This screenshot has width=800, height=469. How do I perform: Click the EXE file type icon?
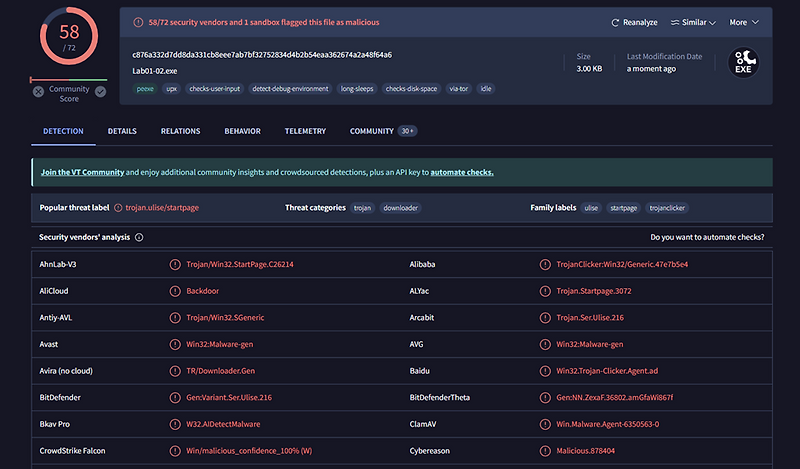tap(743, 62)
